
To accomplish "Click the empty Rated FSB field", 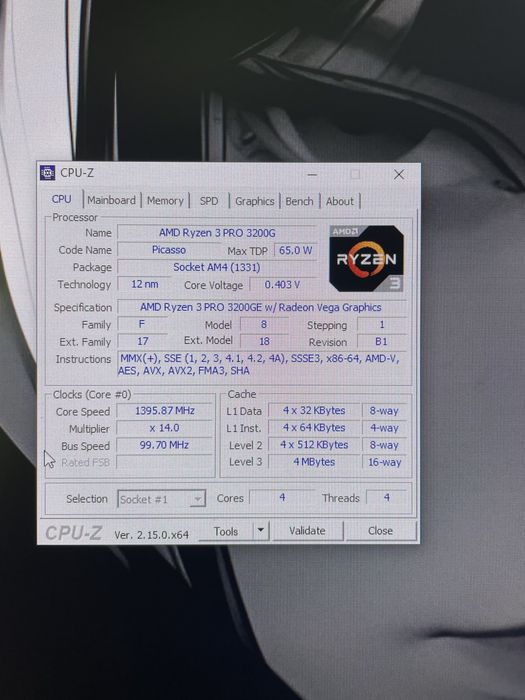I will [x=165, y=462].
